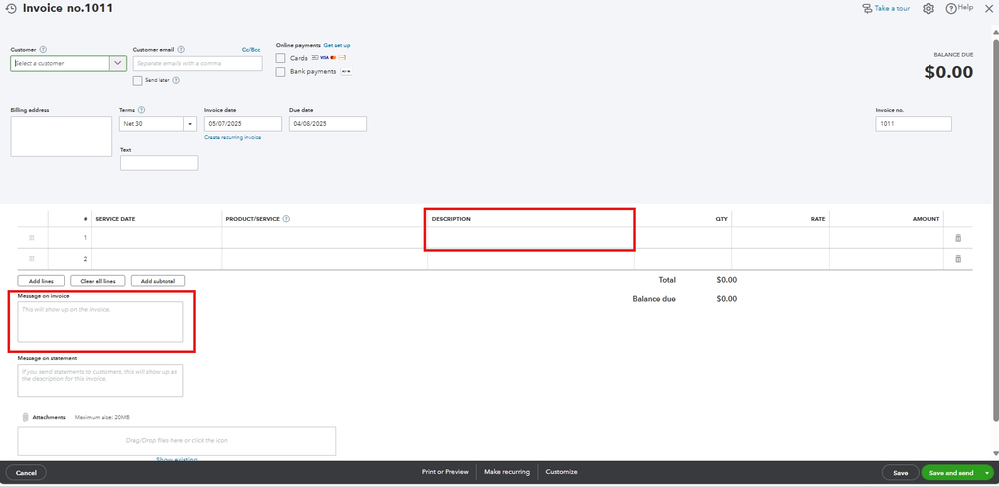Image resolution: width=999 pixels, height=487 pixels.
Task: Open the Terms Net 30 dropdown
Action: click(x=190, y=124)
